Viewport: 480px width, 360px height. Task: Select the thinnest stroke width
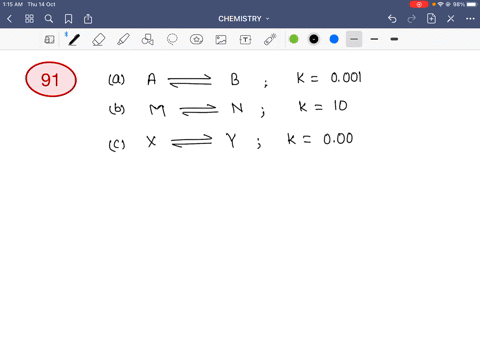pyautogui.click(x=354, y=39)
